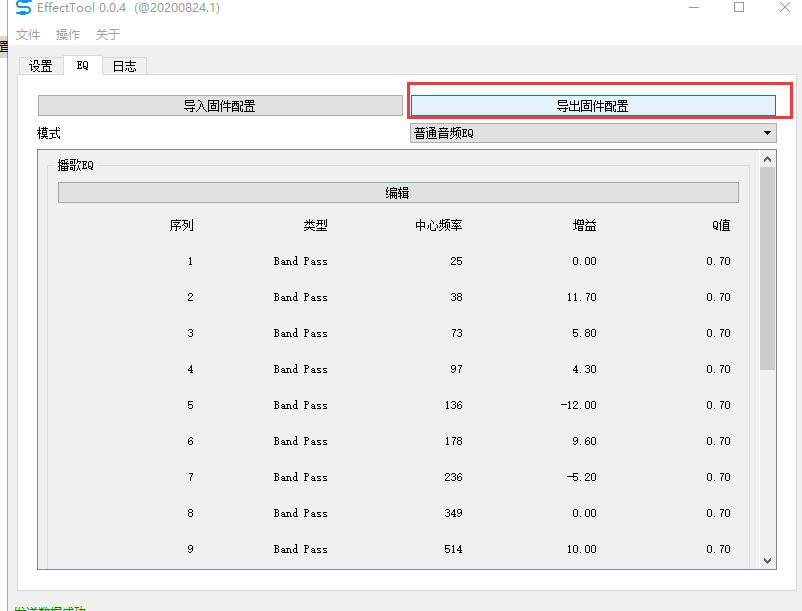Open the 普通音频EQ mode dropdown
Screen dimensions: 802x611
593,133
